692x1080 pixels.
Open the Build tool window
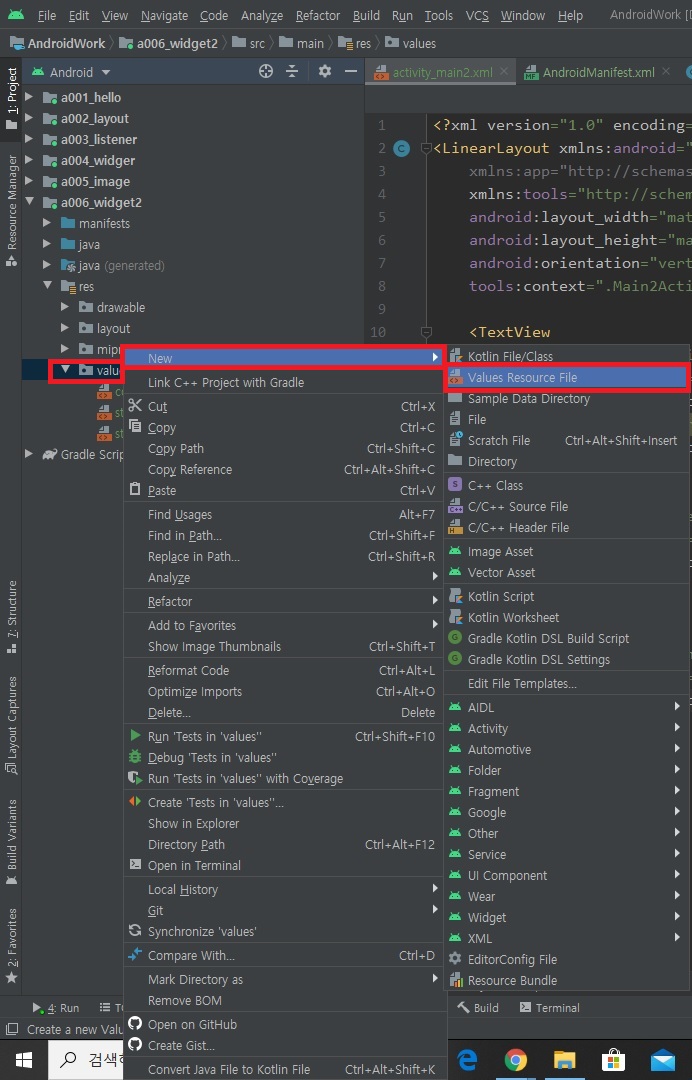tap(479, 1008)
